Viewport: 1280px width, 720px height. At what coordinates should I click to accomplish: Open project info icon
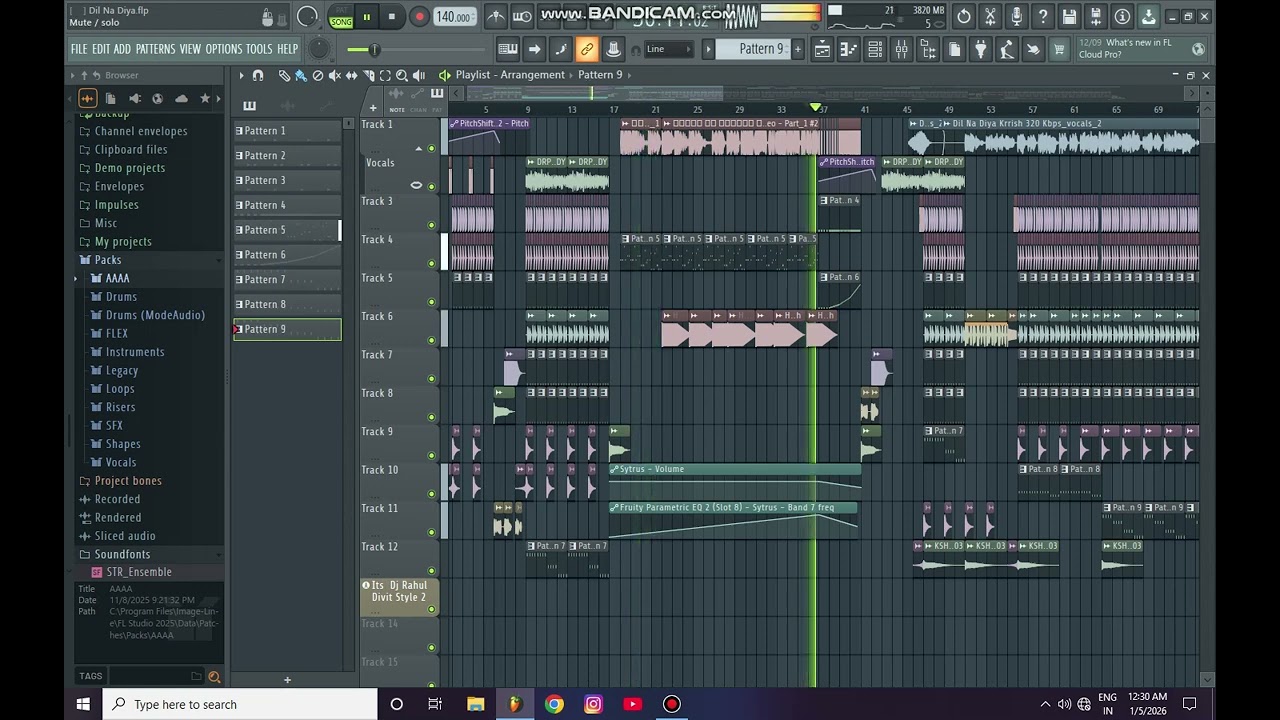pos(1122,16)
